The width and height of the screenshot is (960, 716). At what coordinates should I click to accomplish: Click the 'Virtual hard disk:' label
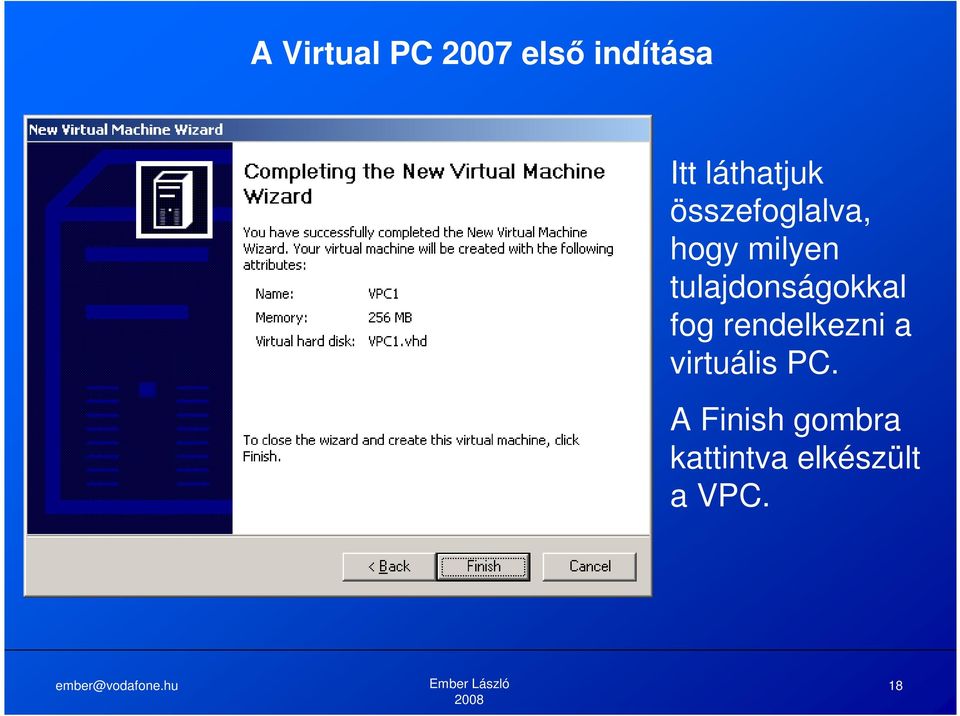(305, 341)
